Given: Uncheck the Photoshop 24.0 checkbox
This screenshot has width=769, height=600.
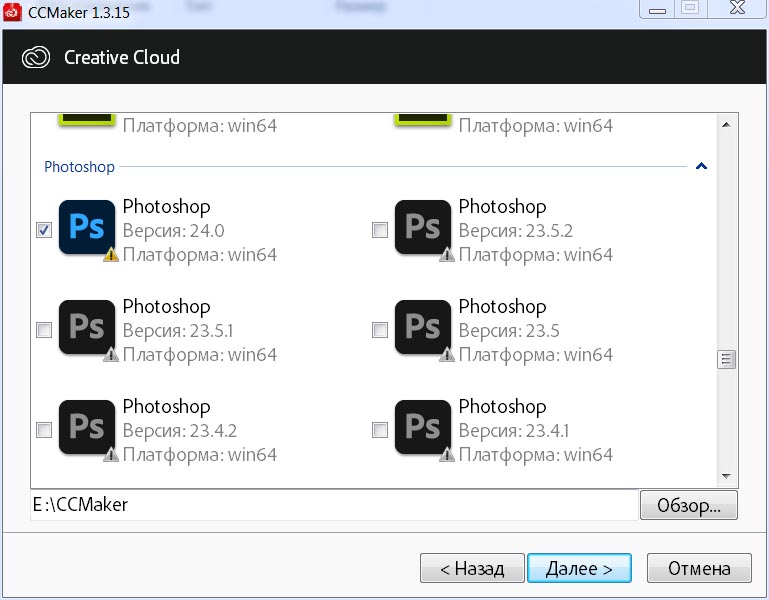Looking at the screenshot, I should [x=44, y=230].
